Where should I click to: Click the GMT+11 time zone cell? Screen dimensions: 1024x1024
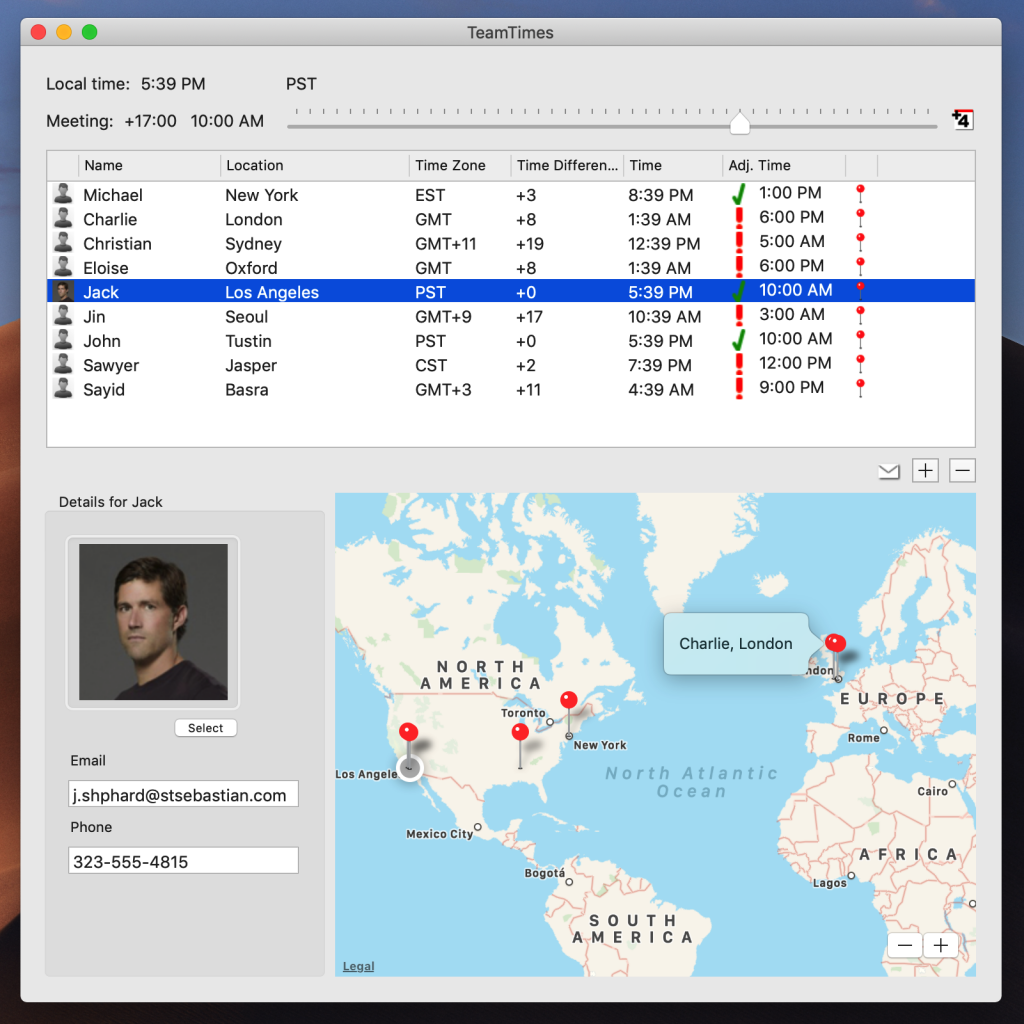click(x=446, y=244)
